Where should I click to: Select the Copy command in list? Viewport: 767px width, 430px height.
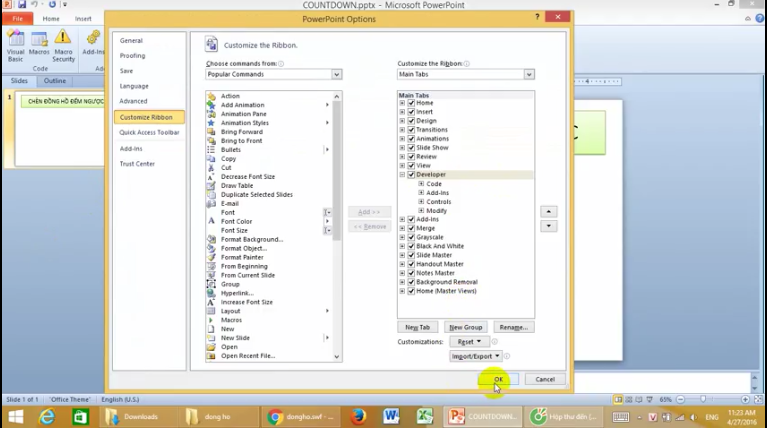228,158
